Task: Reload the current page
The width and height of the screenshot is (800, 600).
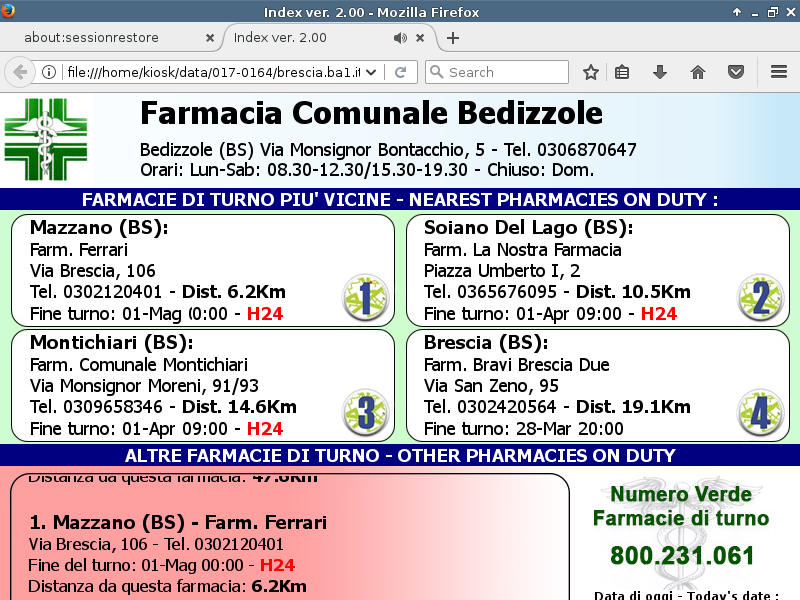Action: pyautogui.click(x=400, y=72)
